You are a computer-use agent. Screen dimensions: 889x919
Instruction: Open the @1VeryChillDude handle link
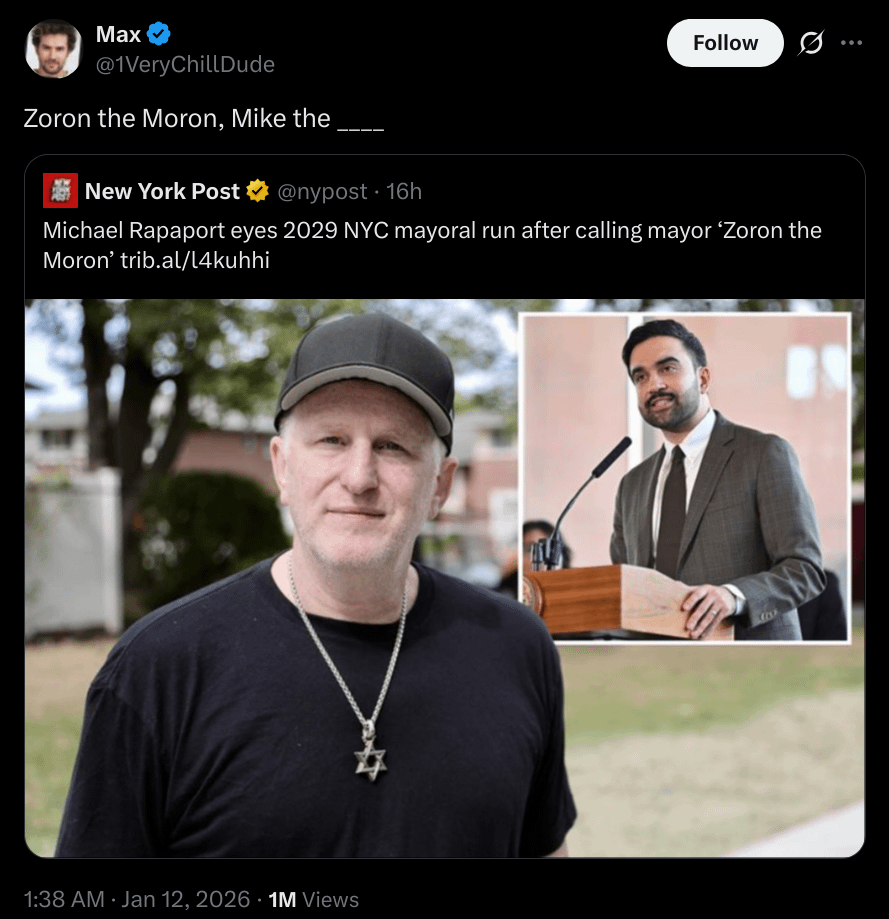(185, 64)
